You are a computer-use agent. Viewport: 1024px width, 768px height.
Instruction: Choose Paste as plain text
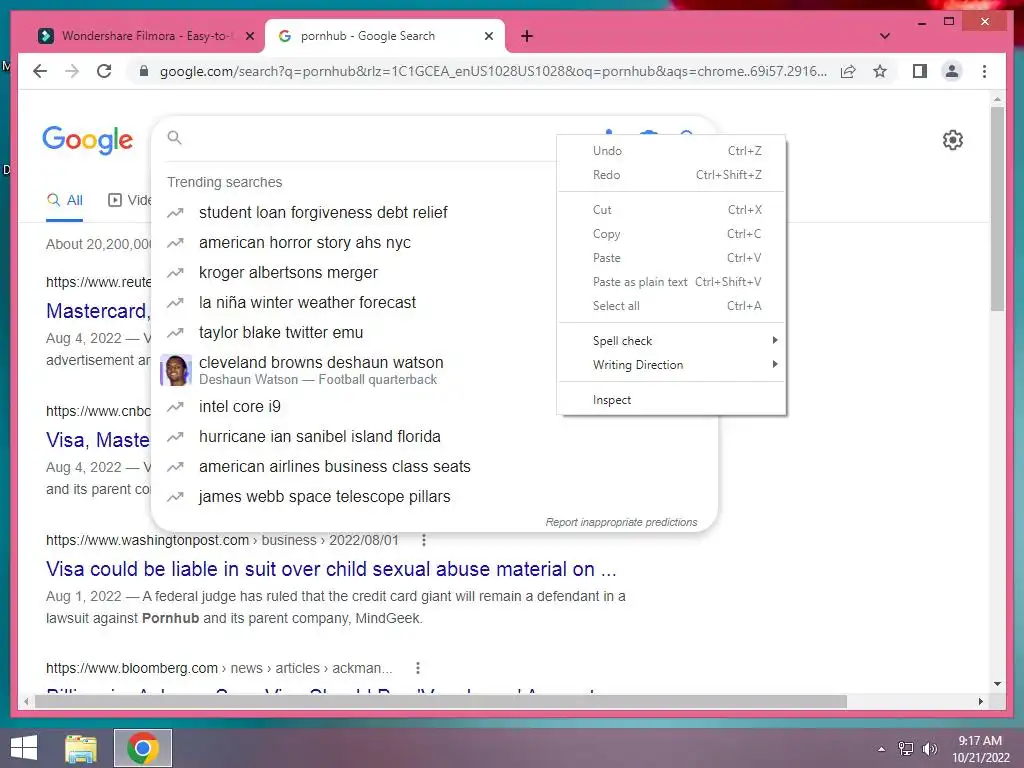click(x=671, y=282)
